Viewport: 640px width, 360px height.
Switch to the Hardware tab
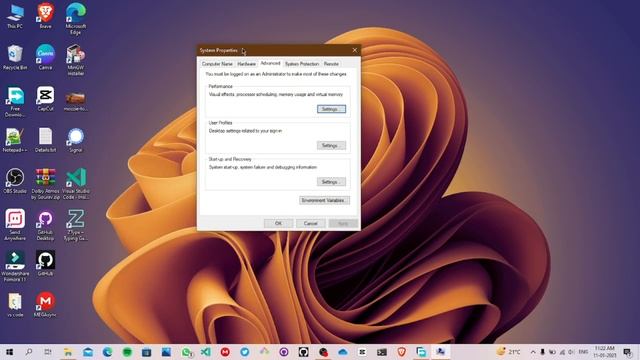[x=247, y=64]
